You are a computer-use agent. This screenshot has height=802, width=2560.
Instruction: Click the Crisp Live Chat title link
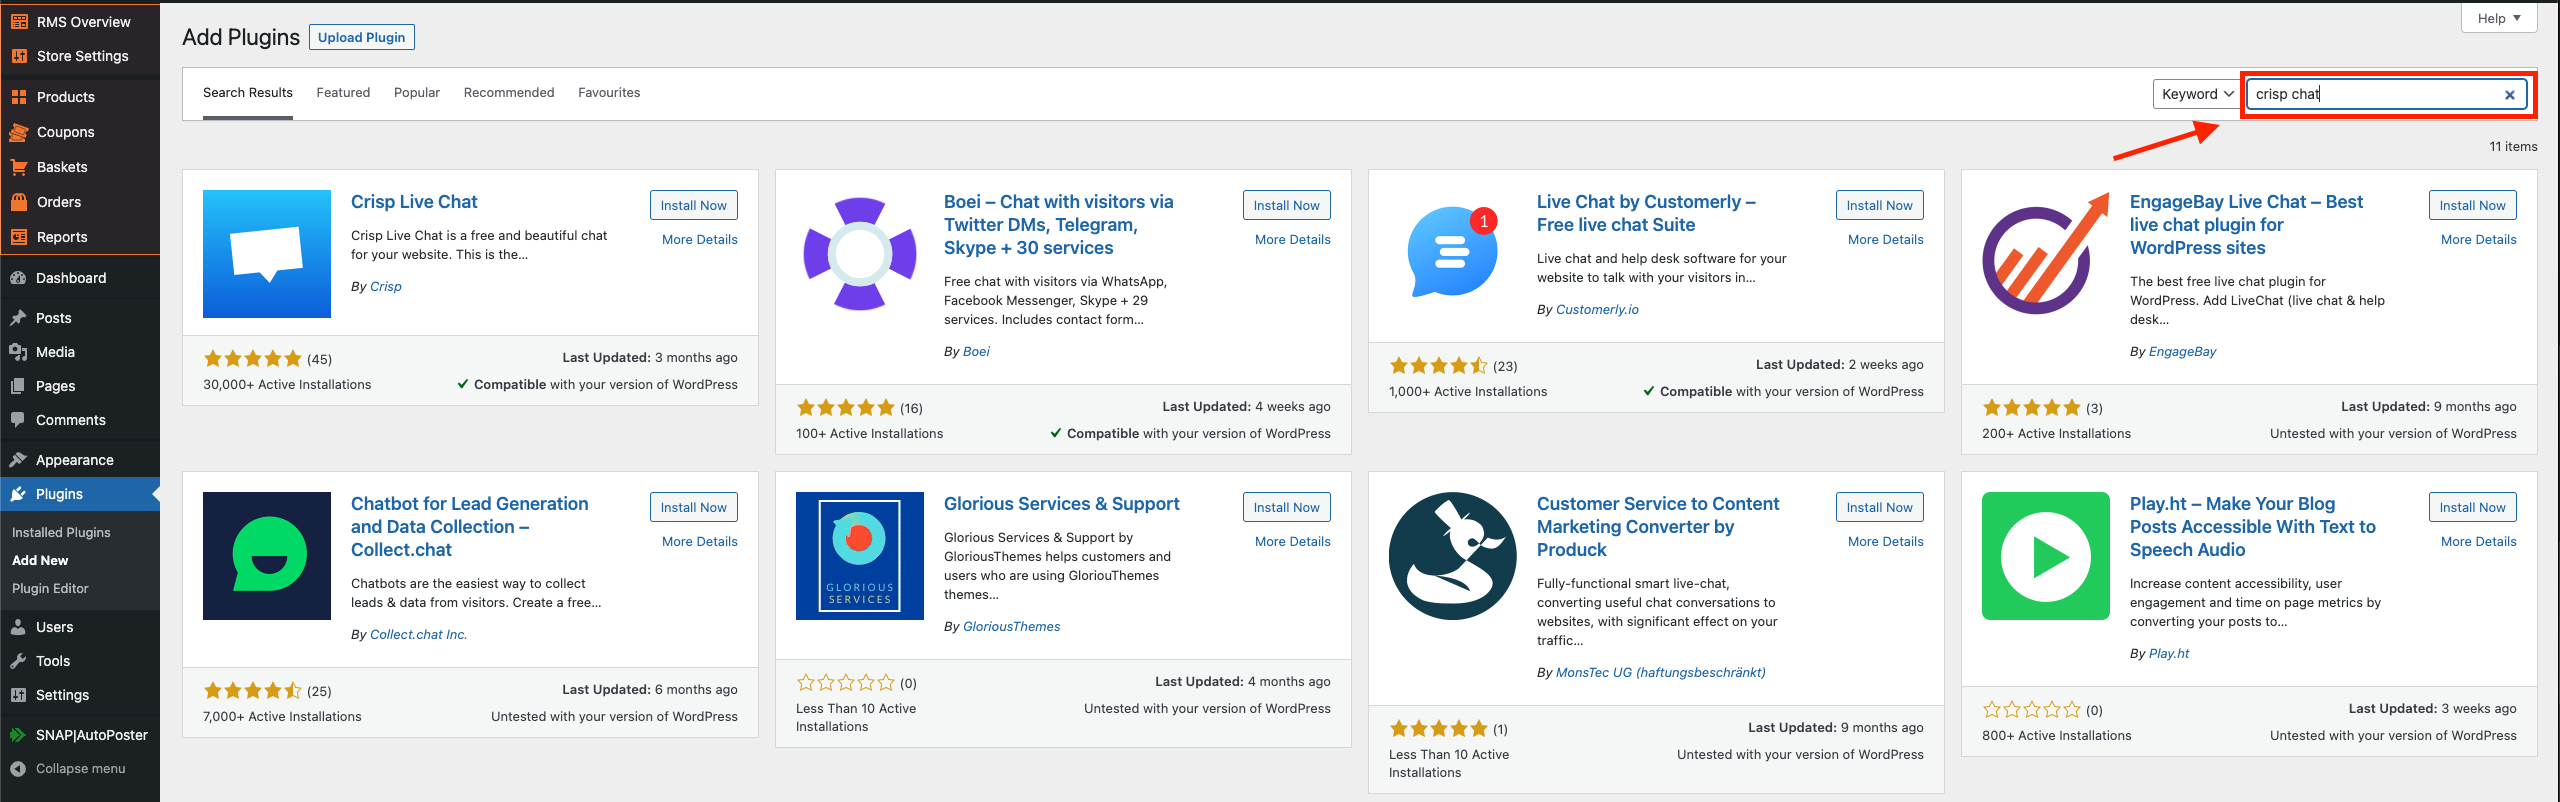414,202
